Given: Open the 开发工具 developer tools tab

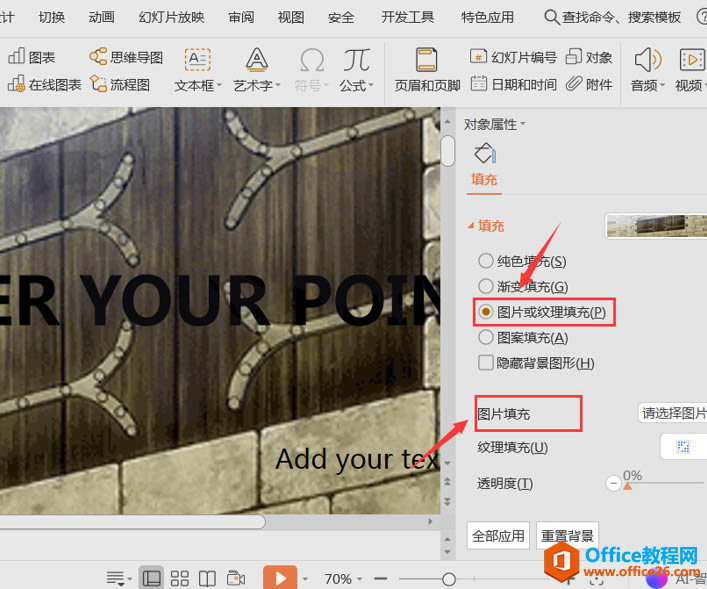Looking at the screenshot, I should 408,17.
